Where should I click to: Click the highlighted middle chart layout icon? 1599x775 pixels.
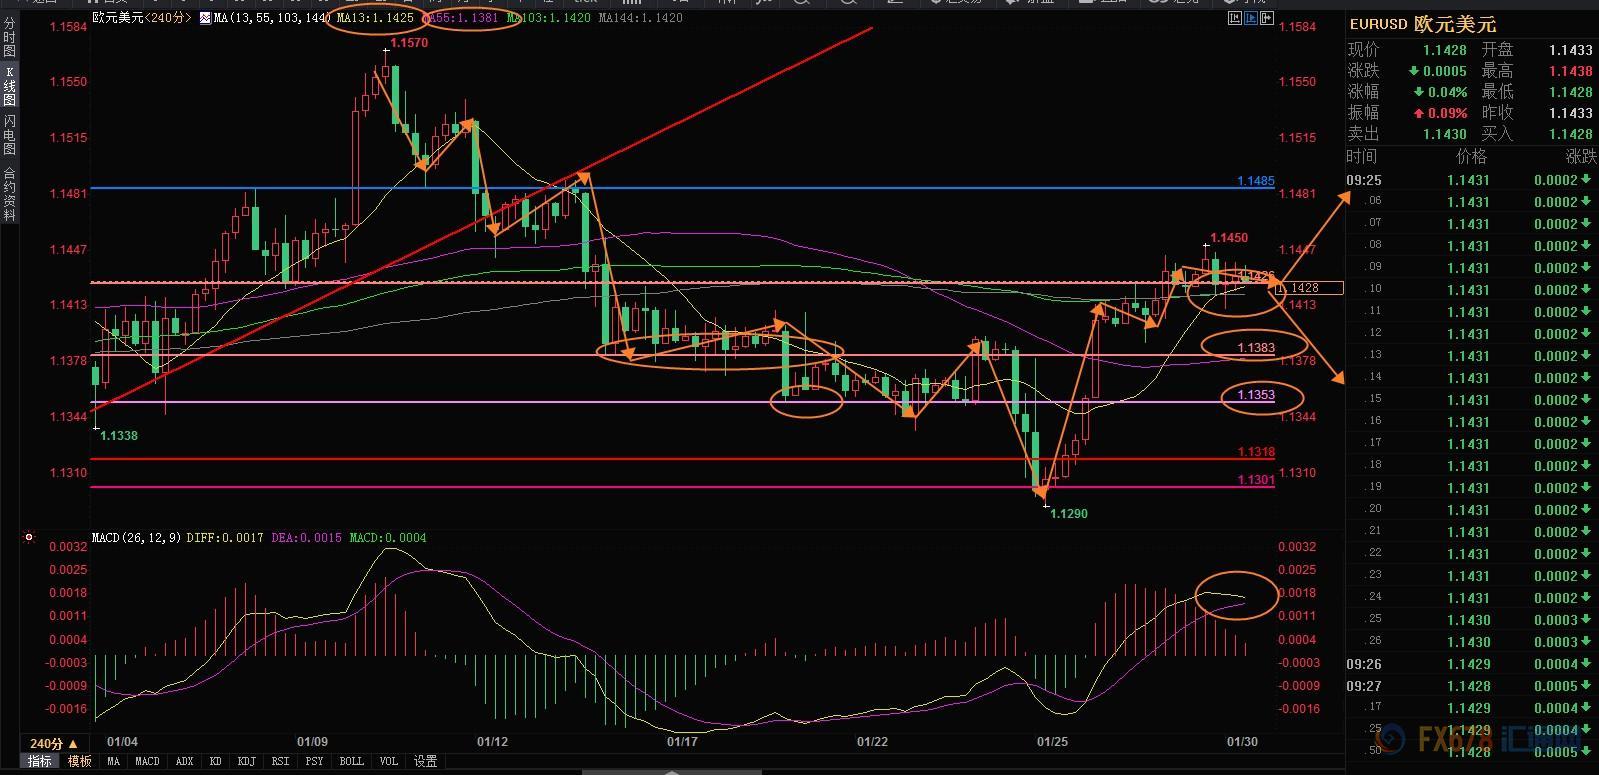click(1250, 18)
